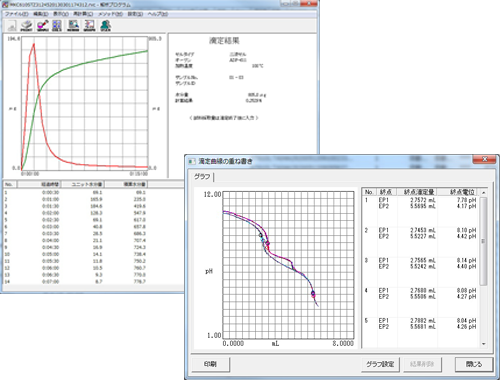Click the 12.00 pH axis maximum label
This screenshot has height=380, width=500.
tap(212, 194)
